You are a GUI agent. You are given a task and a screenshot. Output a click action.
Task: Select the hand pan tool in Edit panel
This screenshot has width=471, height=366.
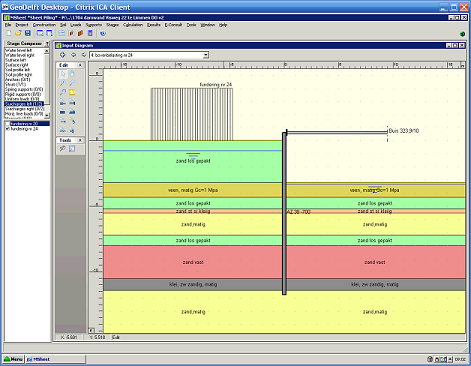point(72,74)
